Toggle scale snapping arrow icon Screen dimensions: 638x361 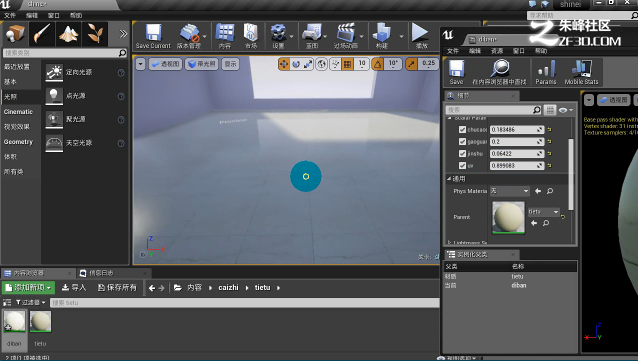(411, 64)
